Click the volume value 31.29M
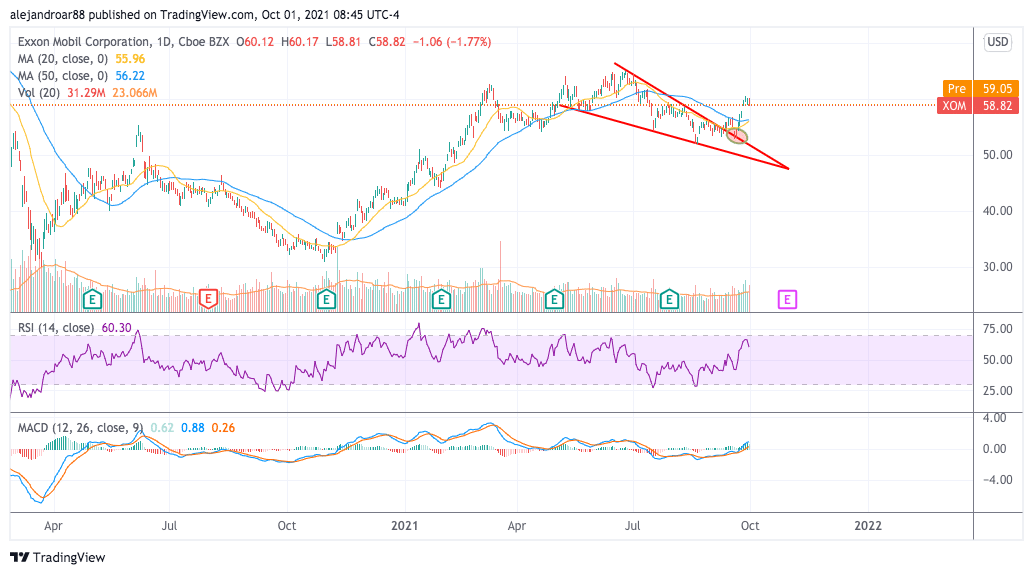1033x575 pixels. tap(86, 93)
